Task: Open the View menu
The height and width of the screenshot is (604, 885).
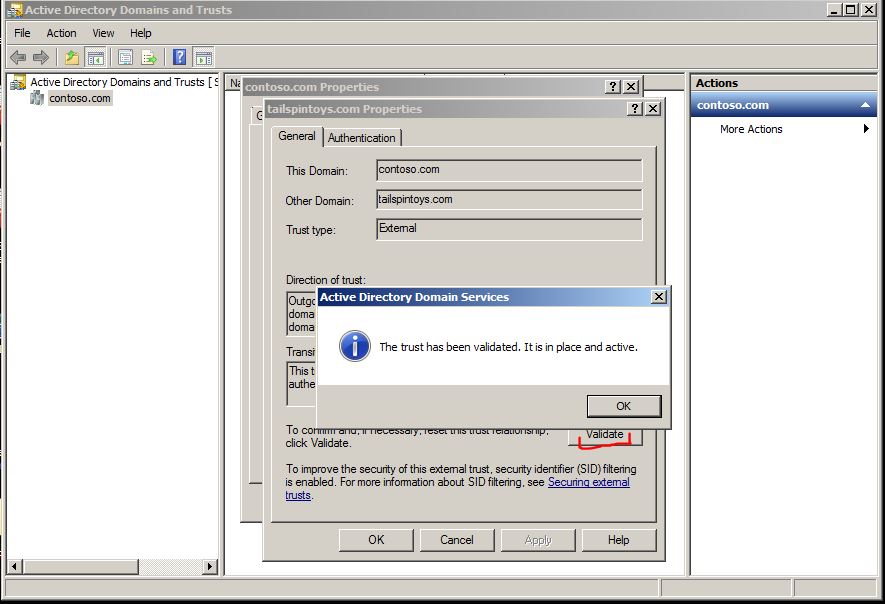Action: click(x=103, y=33)
